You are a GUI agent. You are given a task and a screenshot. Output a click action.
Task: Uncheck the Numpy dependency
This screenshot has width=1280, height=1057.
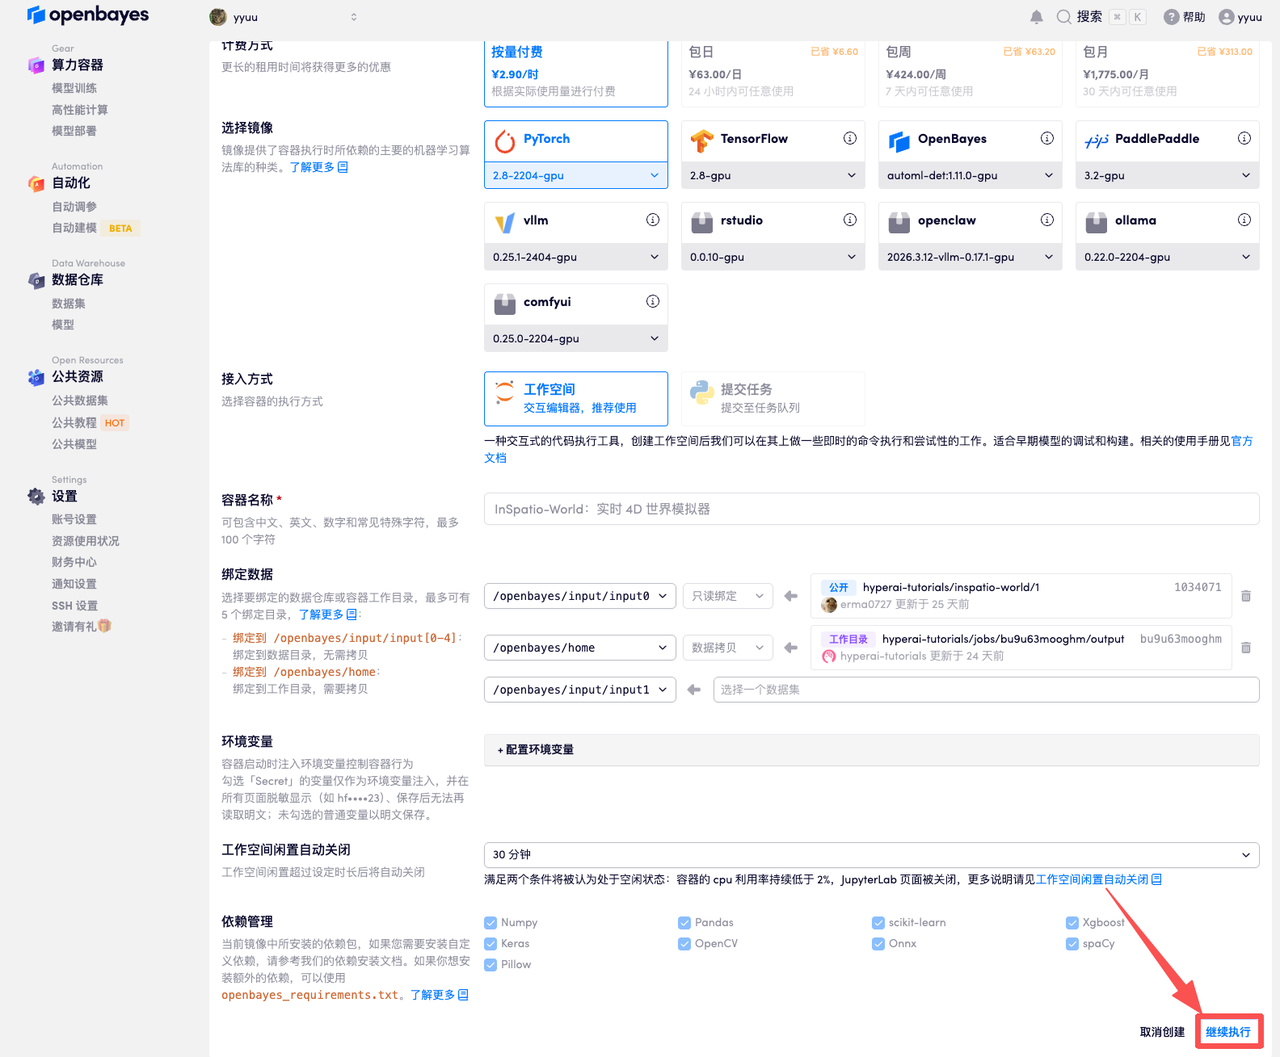(490, 923)
